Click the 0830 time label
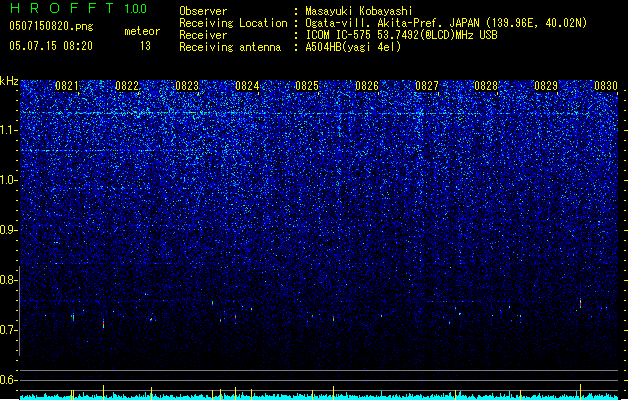 coord(606,86)
